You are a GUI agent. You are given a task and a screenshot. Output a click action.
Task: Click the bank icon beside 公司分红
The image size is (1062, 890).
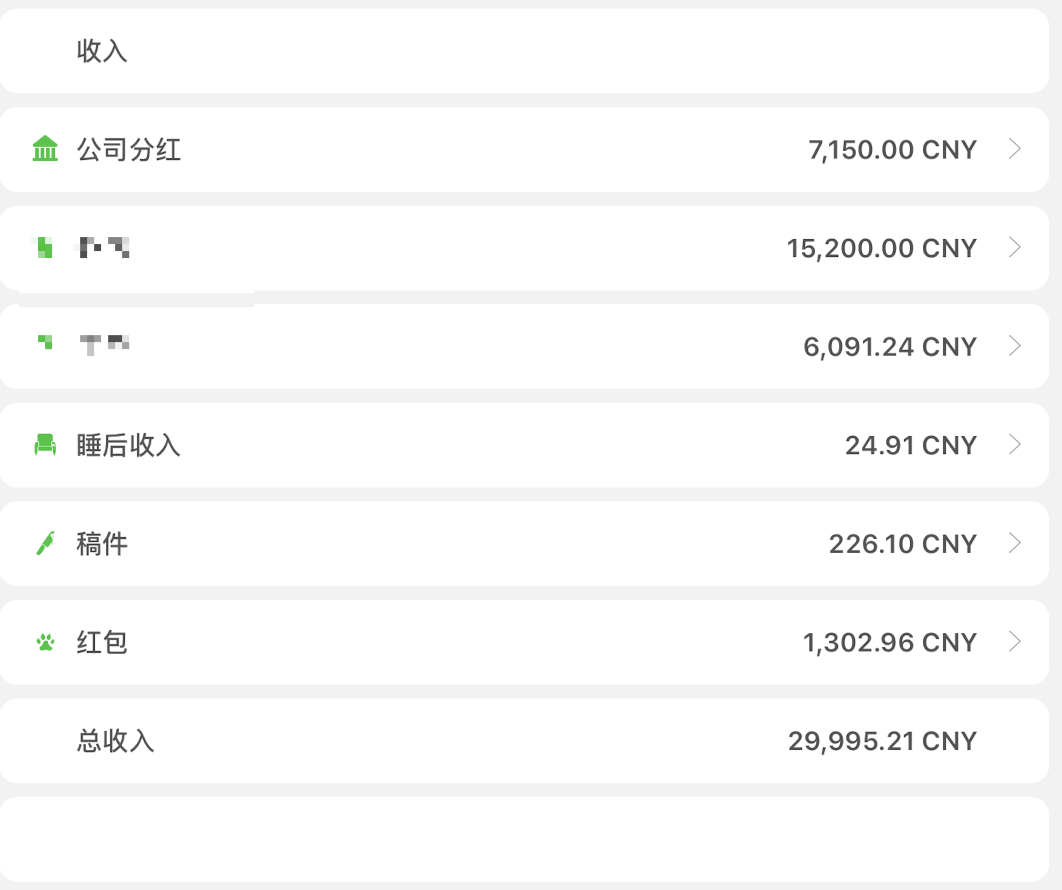point(45,150)
